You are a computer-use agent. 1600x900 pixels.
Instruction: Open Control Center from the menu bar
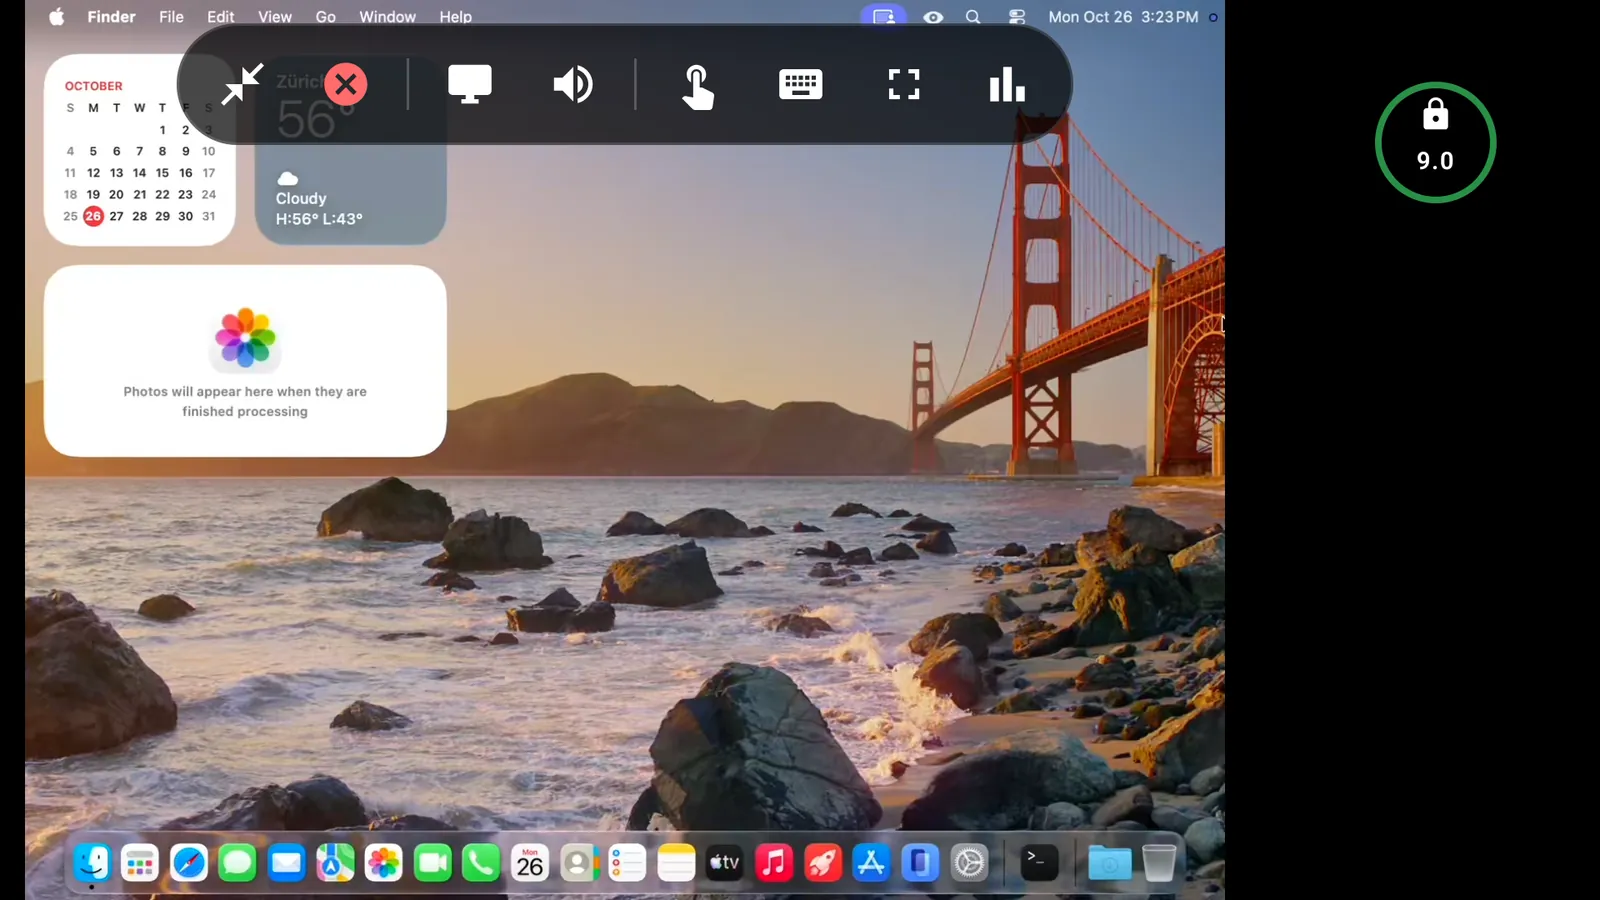[1017, 17]
